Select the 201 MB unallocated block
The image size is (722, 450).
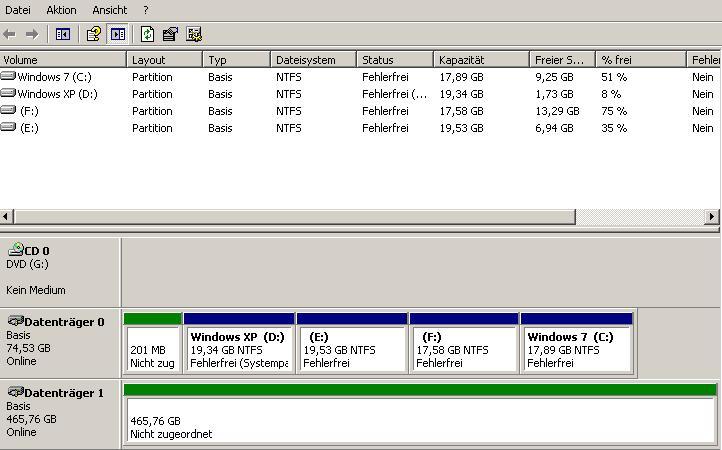[153, 343]
